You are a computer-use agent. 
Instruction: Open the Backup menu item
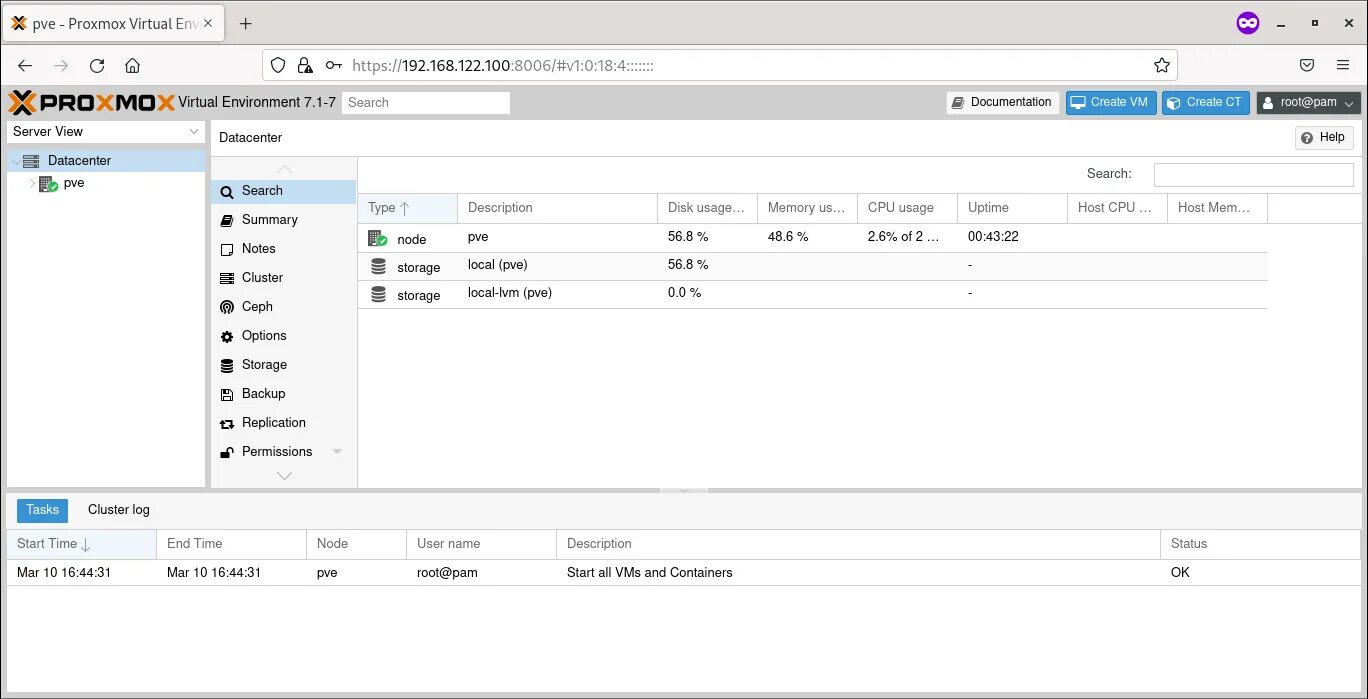coord(283,394)
